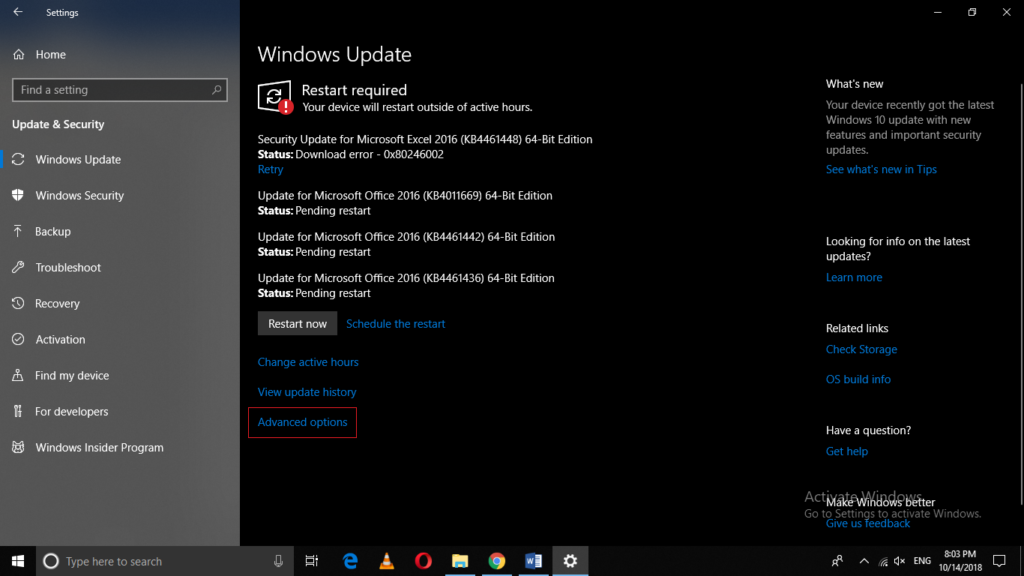Open VLC media player from the taskbar
Viewport: 1024px width, 576px height.
coord(387,561)
